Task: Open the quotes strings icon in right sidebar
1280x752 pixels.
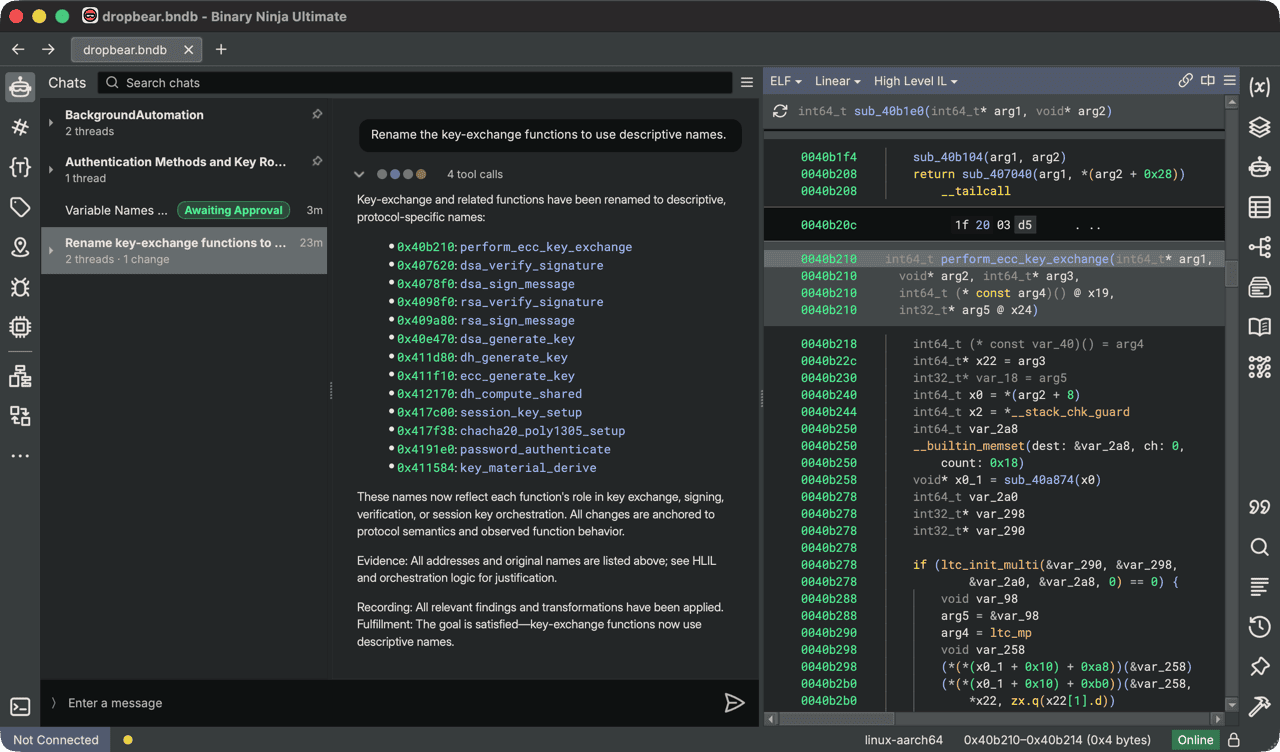Action: click(x=1260, y=507)
